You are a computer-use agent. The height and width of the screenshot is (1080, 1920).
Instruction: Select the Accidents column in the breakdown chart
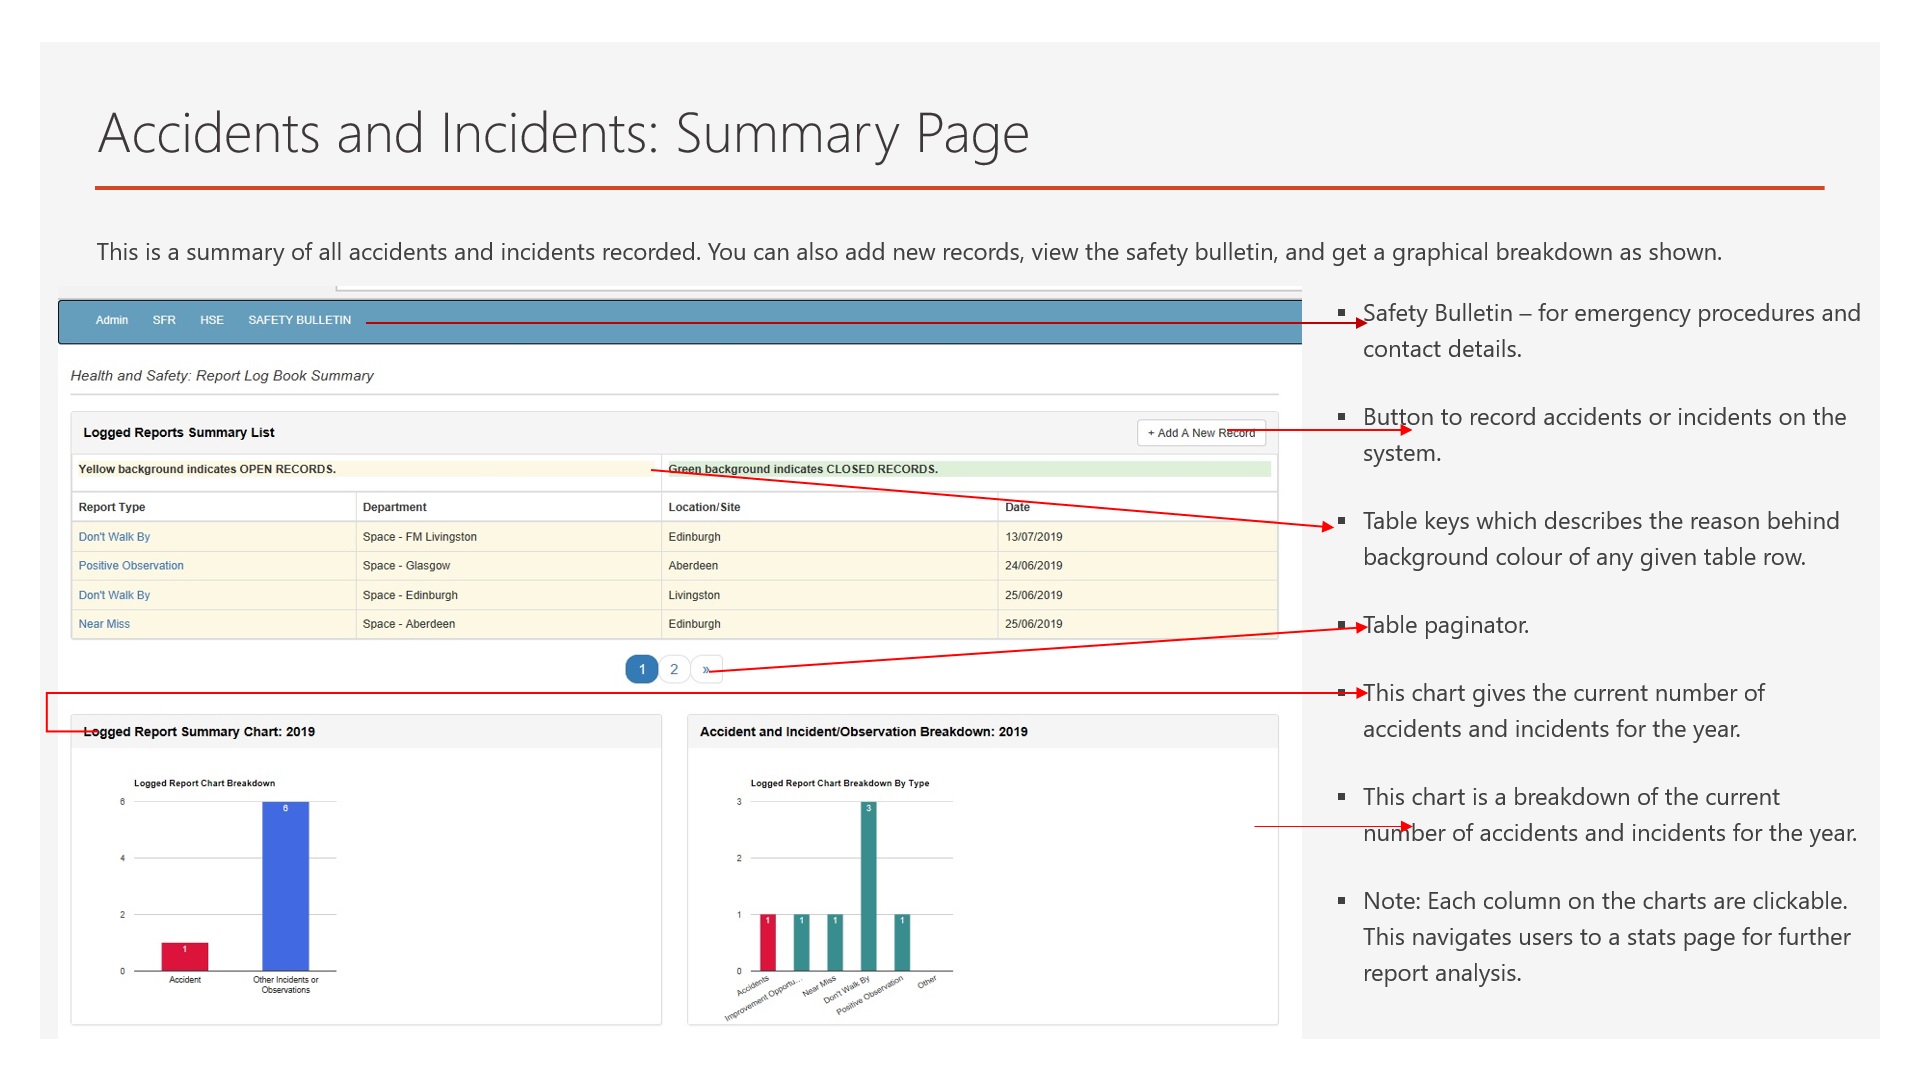[767, 942]
